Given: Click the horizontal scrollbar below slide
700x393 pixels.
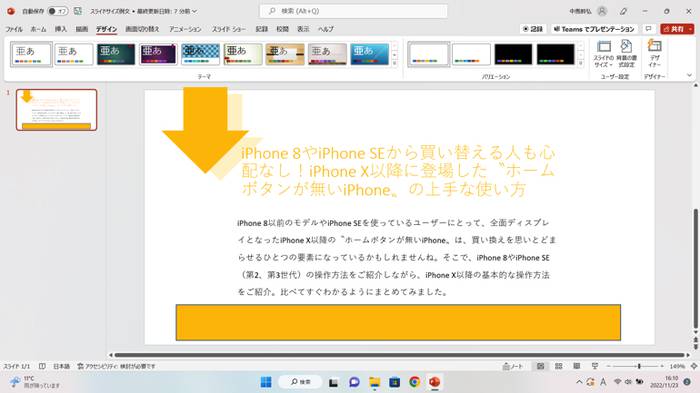Looking at the screenshot, I should (399, 355).
